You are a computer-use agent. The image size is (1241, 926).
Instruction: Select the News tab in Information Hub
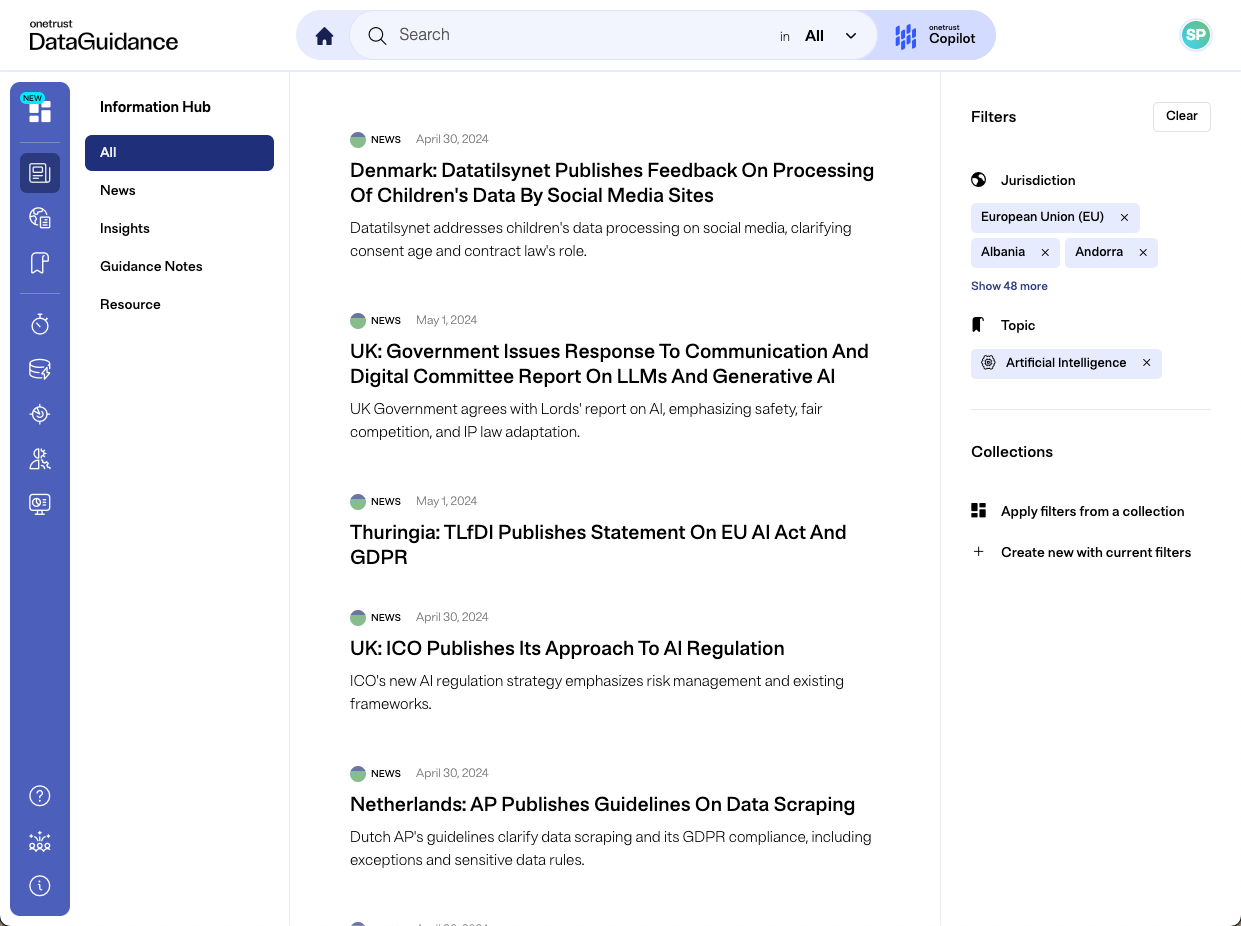pyautogui.click(x=118, y=190)
